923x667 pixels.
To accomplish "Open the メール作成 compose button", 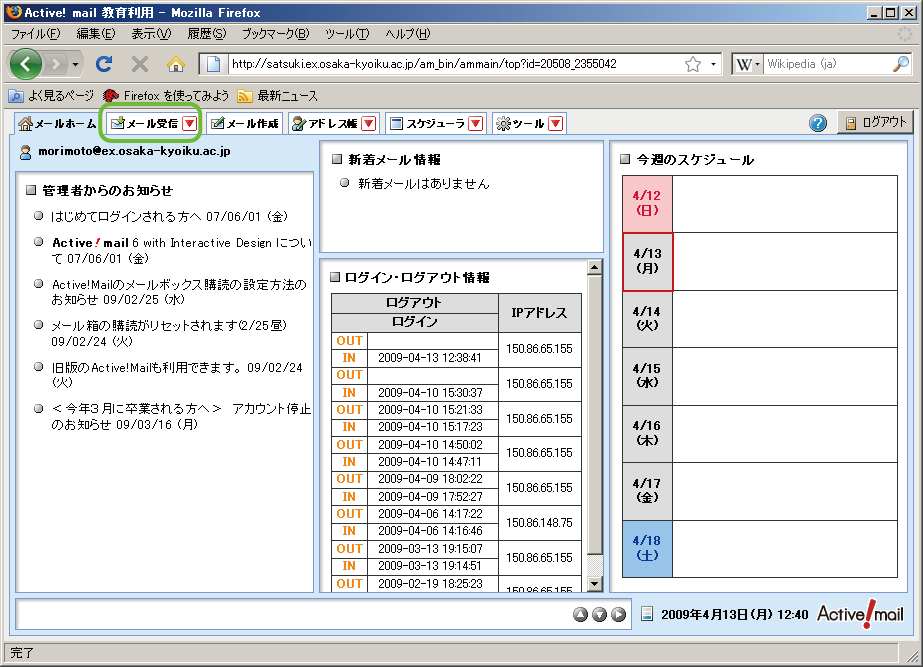I will point(245,124).
